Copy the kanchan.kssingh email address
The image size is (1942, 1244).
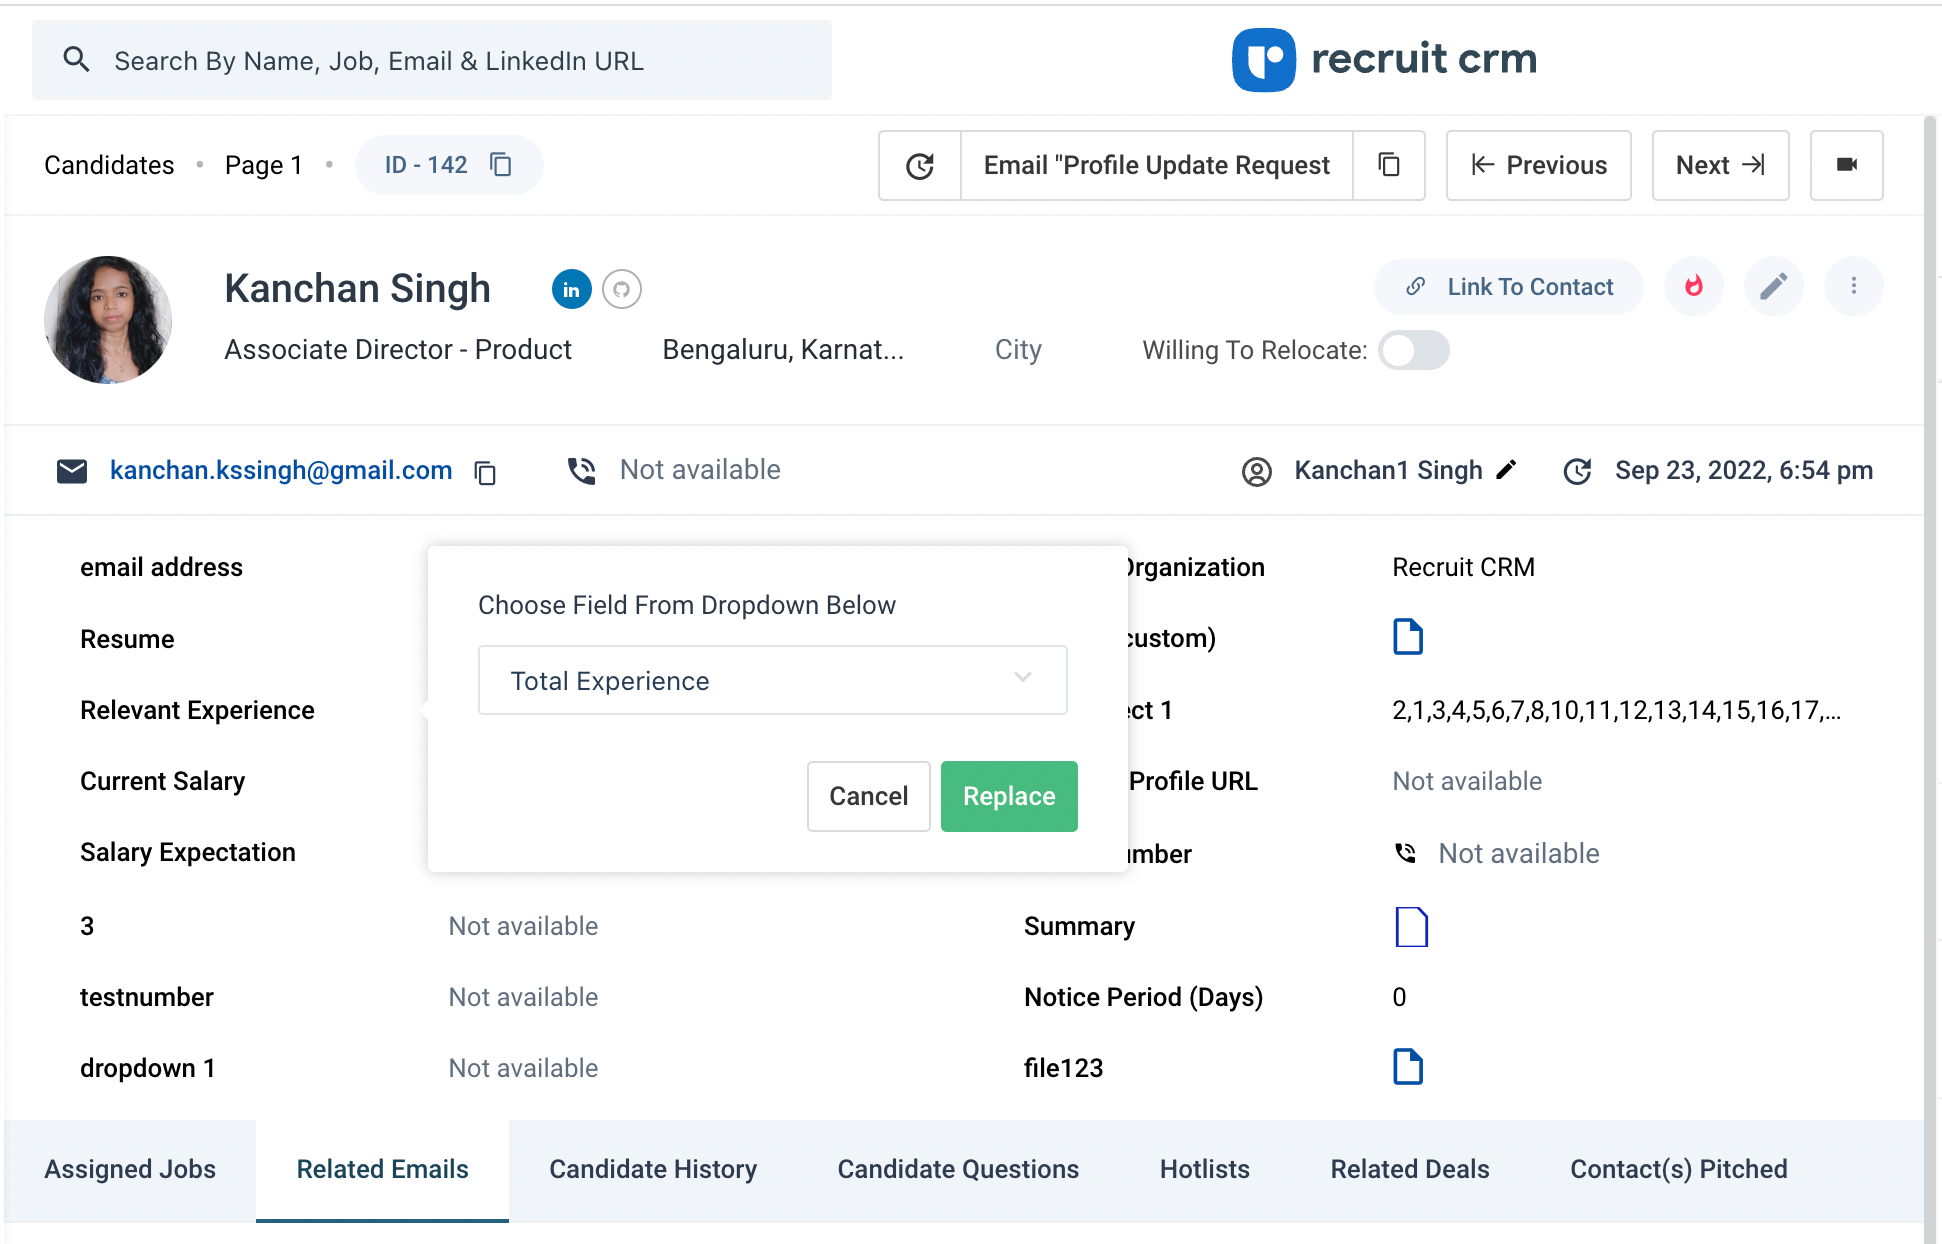(486, 473)
